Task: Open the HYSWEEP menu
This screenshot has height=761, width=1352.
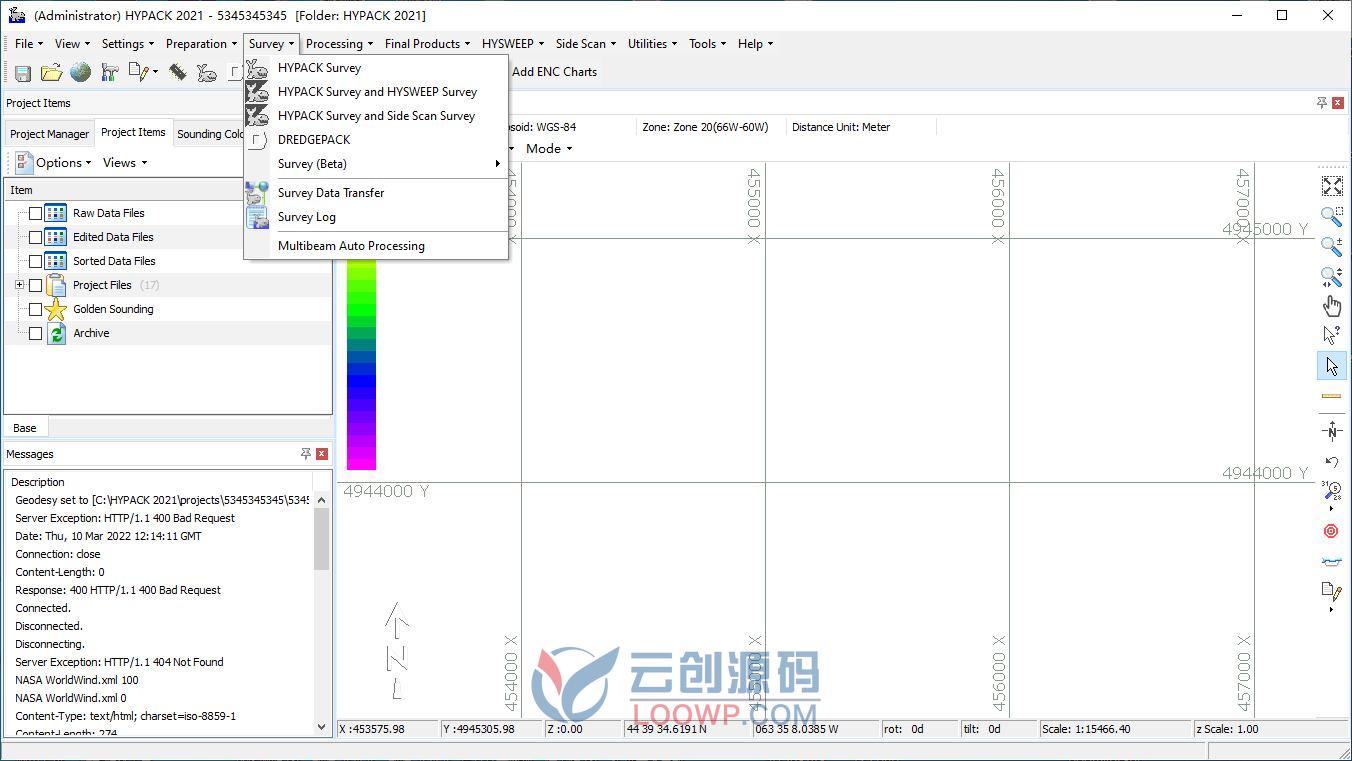Action: coord(513,43)
